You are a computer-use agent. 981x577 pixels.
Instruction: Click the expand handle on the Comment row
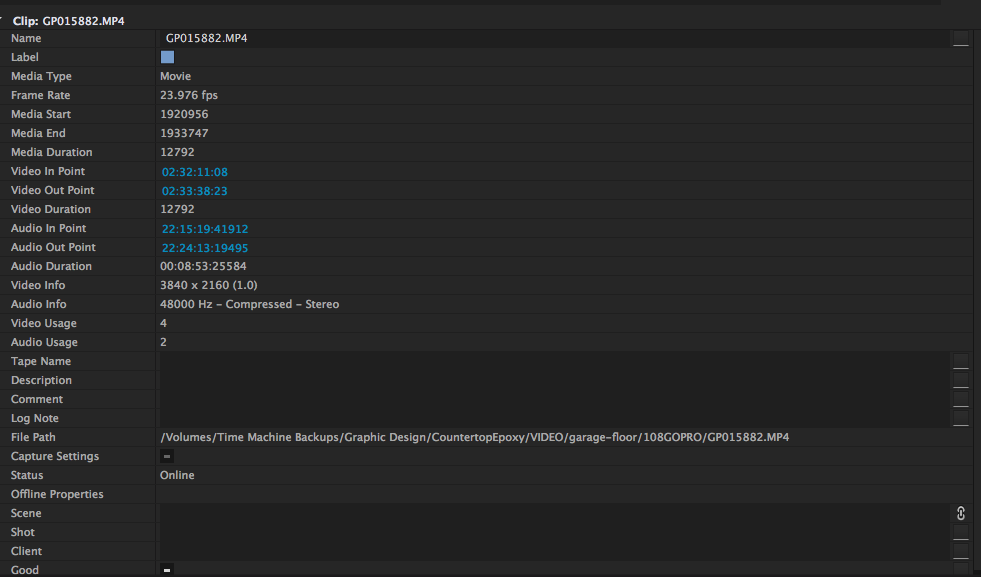click(960, 399)
